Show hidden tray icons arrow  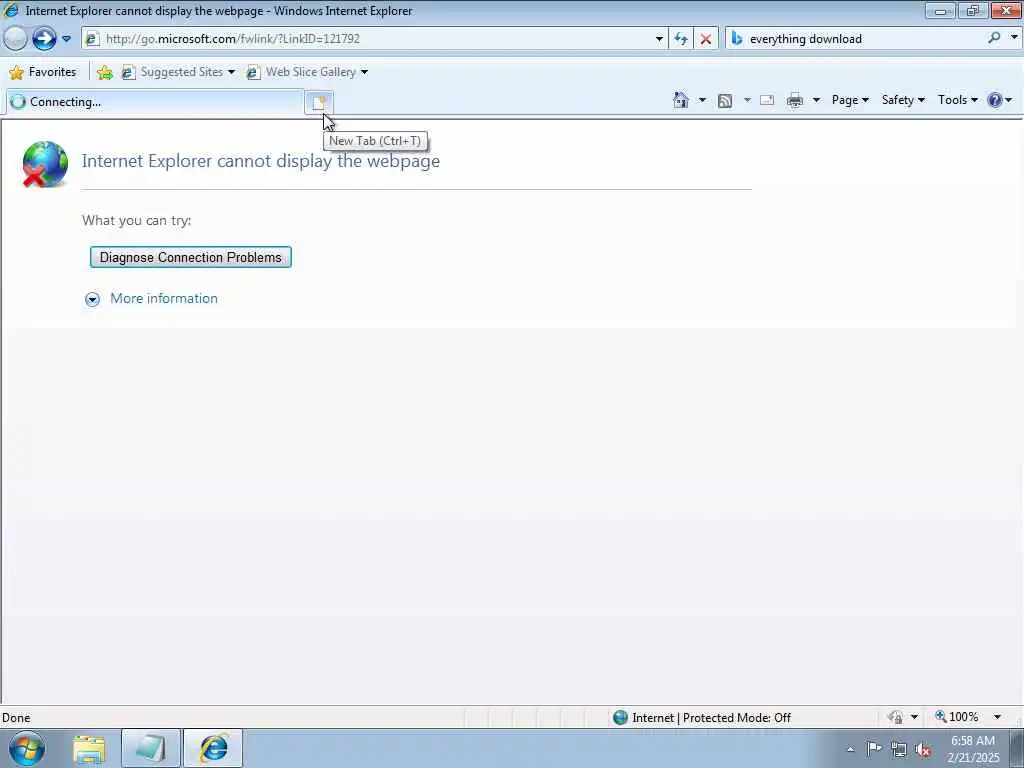pos(850,749)
